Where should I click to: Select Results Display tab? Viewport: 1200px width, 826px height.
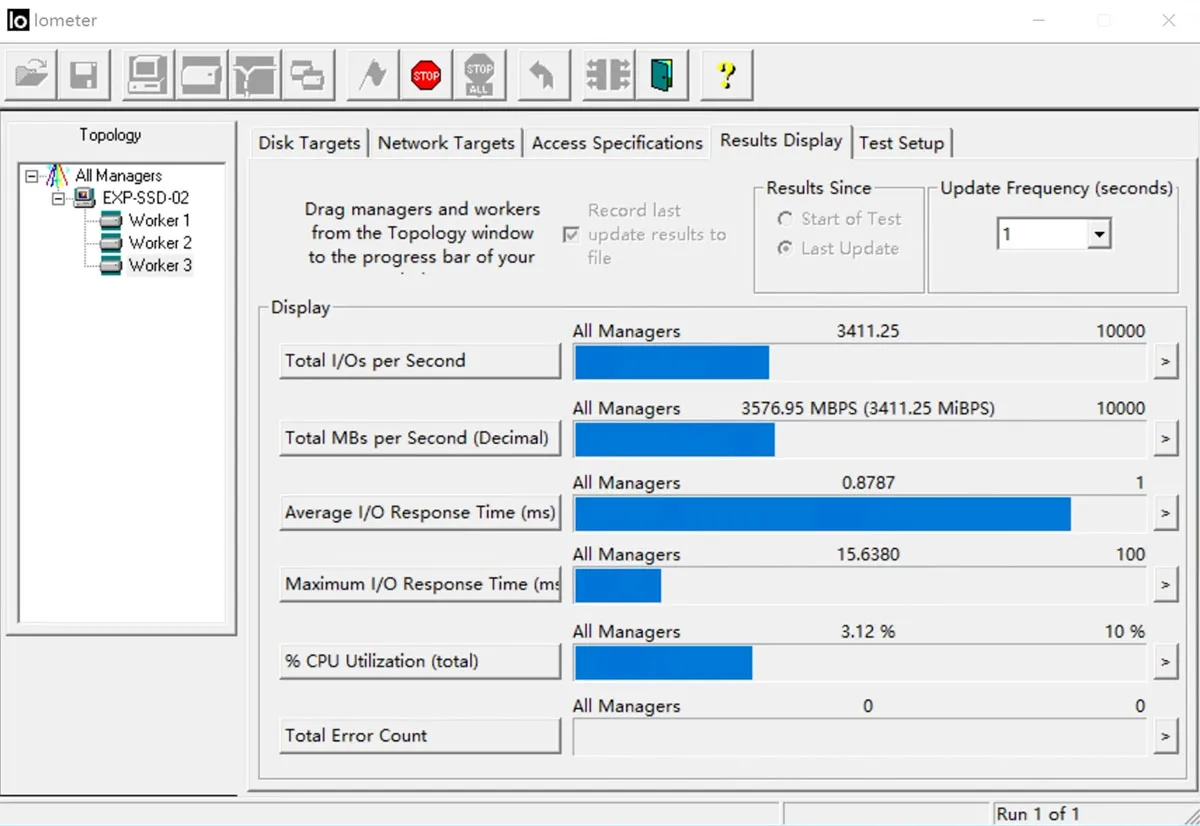click(781, 141)
